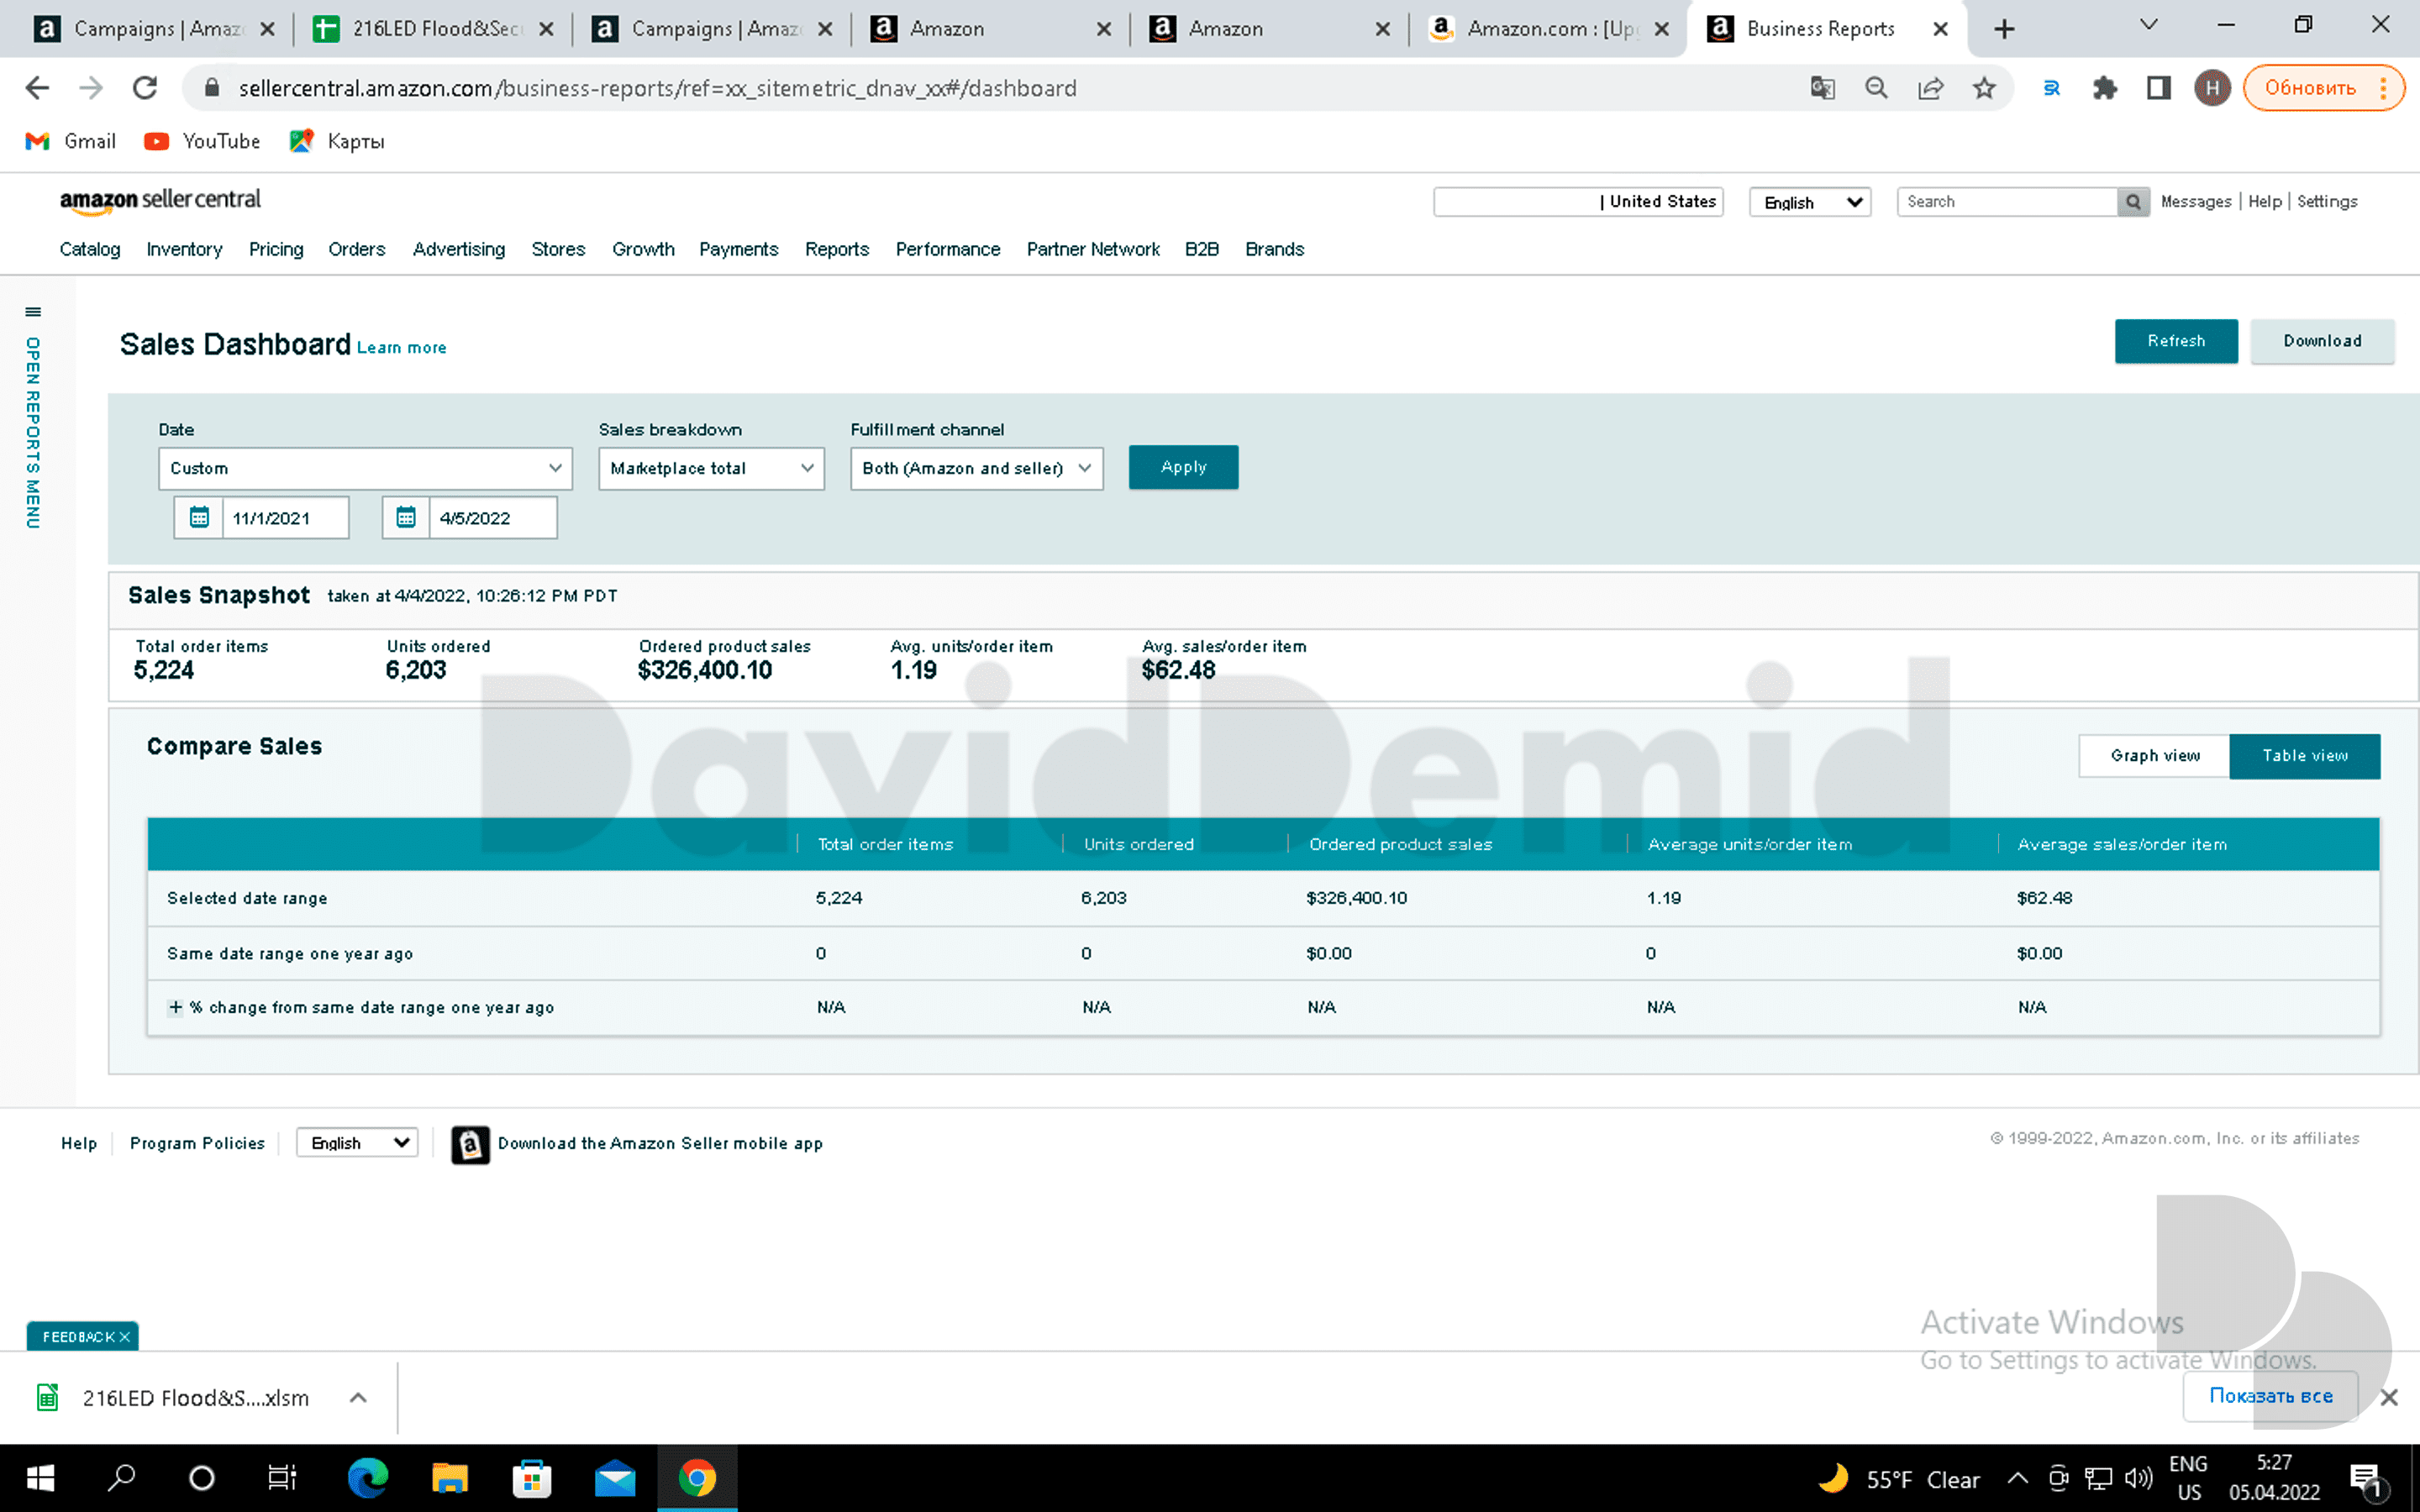The height and width of the screenshot is (1512, 2420).
Task: Open the Reports menu
Action: click(837, 249)
